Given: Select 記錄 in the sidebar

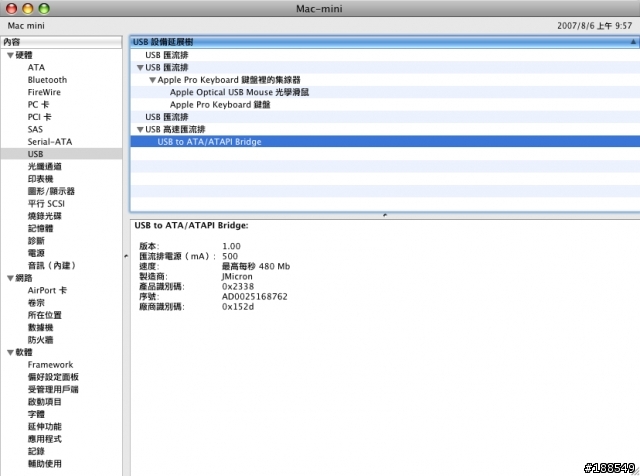Looking at the screenshot, I should tap(36, 451).
